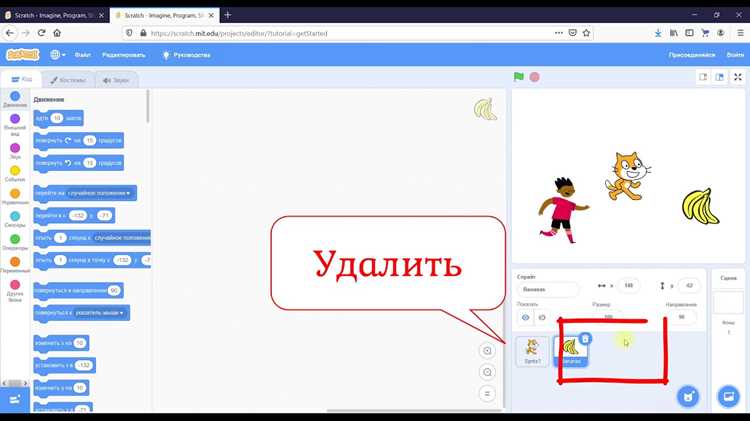Screen dimensions: 750x421
Task: Click the turn clockwise 15 degrees block
Action: click(78, 141)
